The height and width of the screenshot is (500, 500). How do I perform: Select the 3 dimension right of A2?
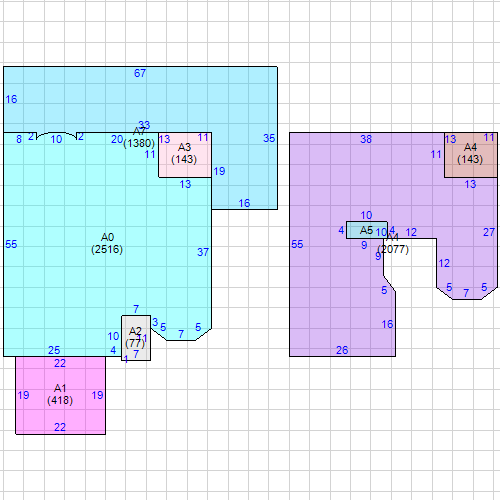pyautogui.click(x=155, y=322)
